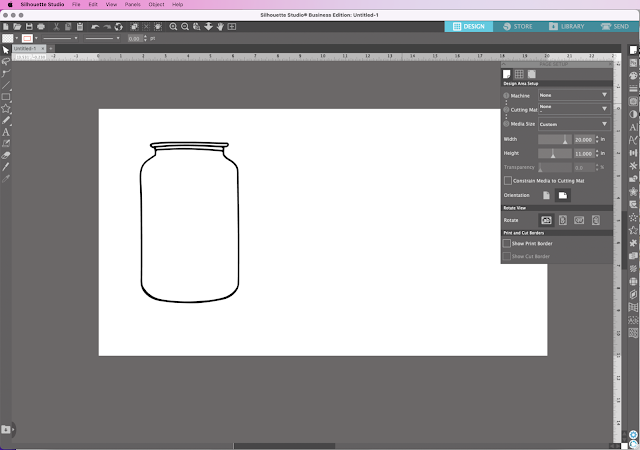The image size is (640, 450).
Task: Check the Show Print Border box
Action: (507, 243)
